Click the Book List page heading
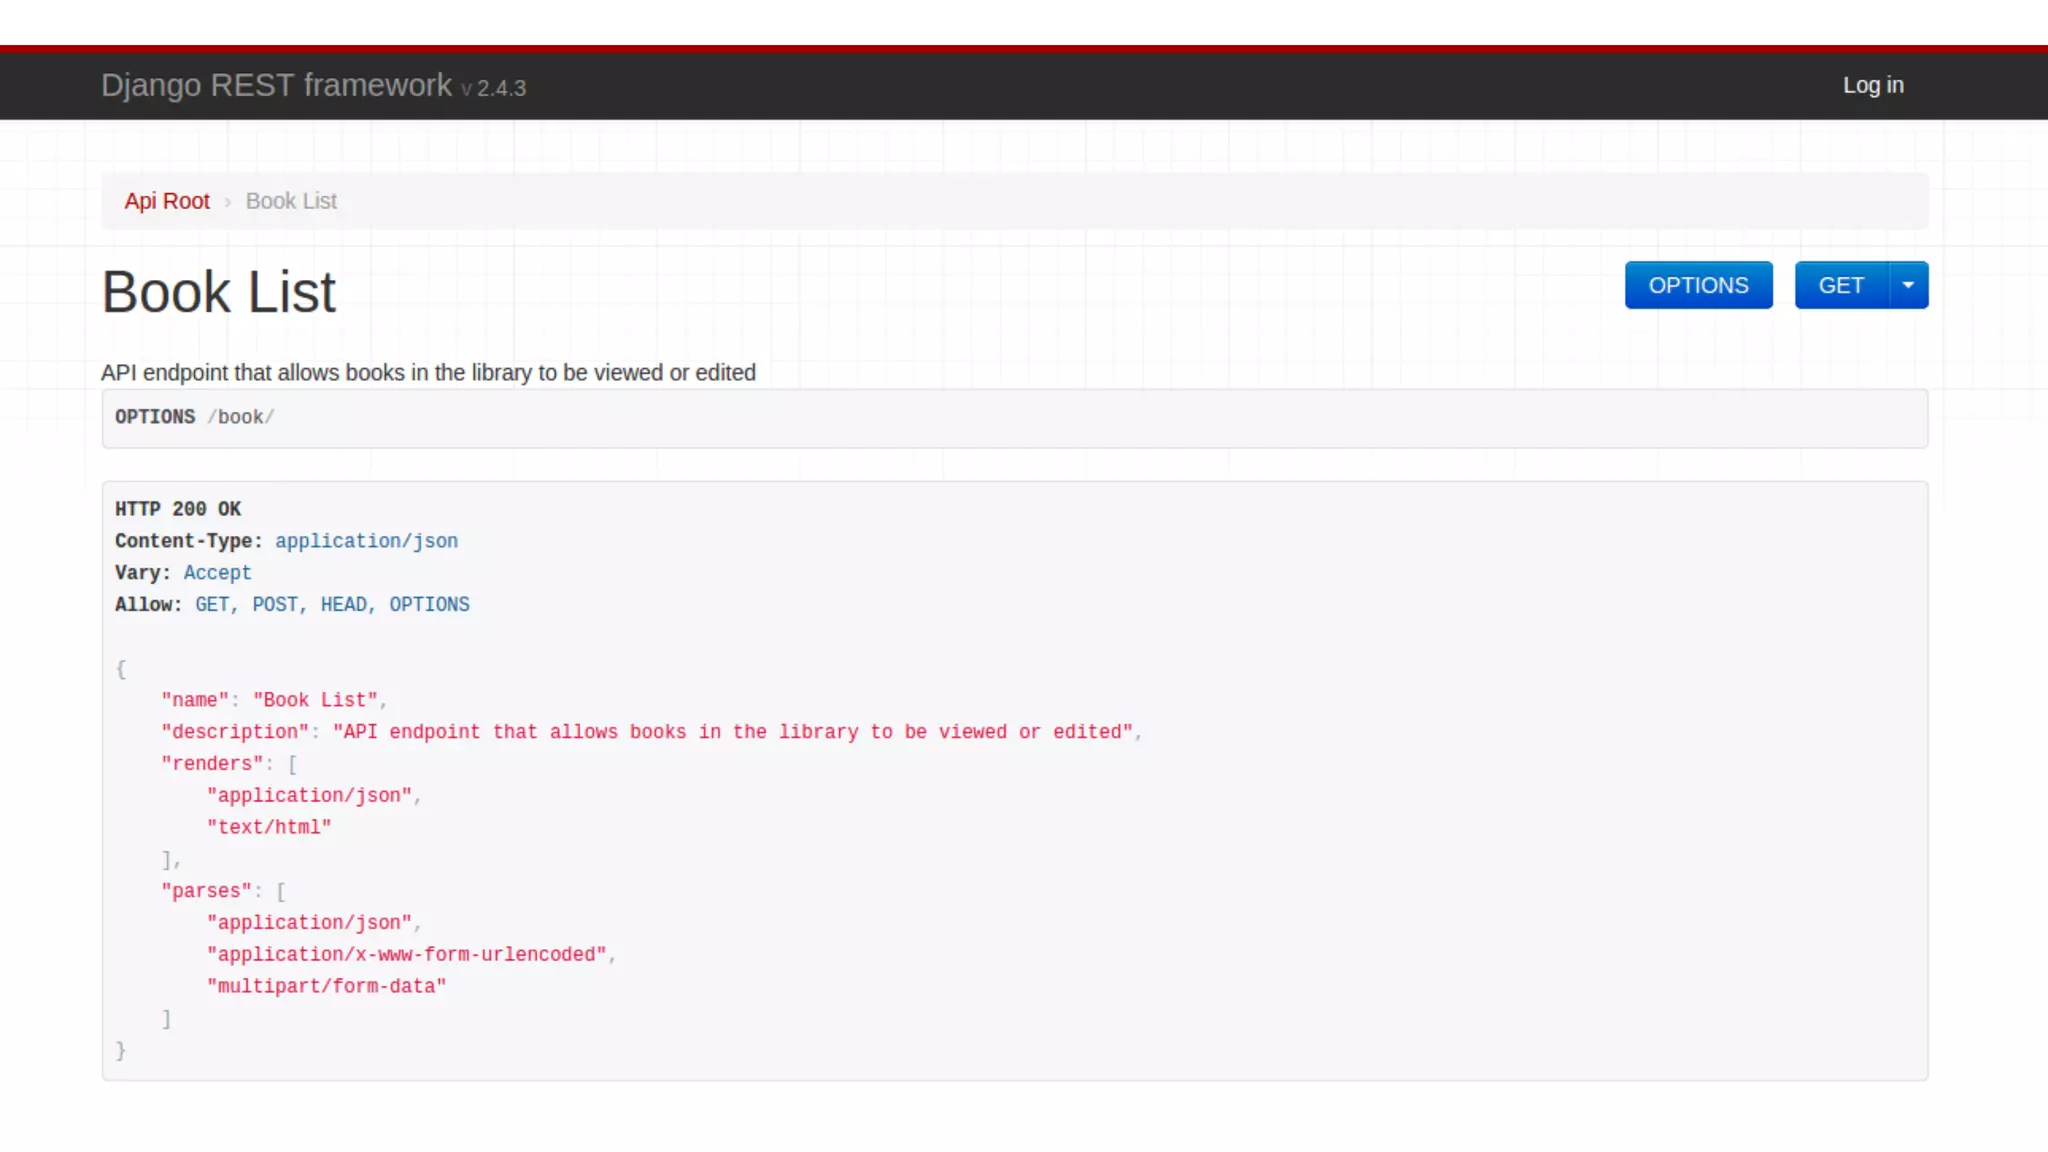 pyautogui.click(x=218, y=292)
